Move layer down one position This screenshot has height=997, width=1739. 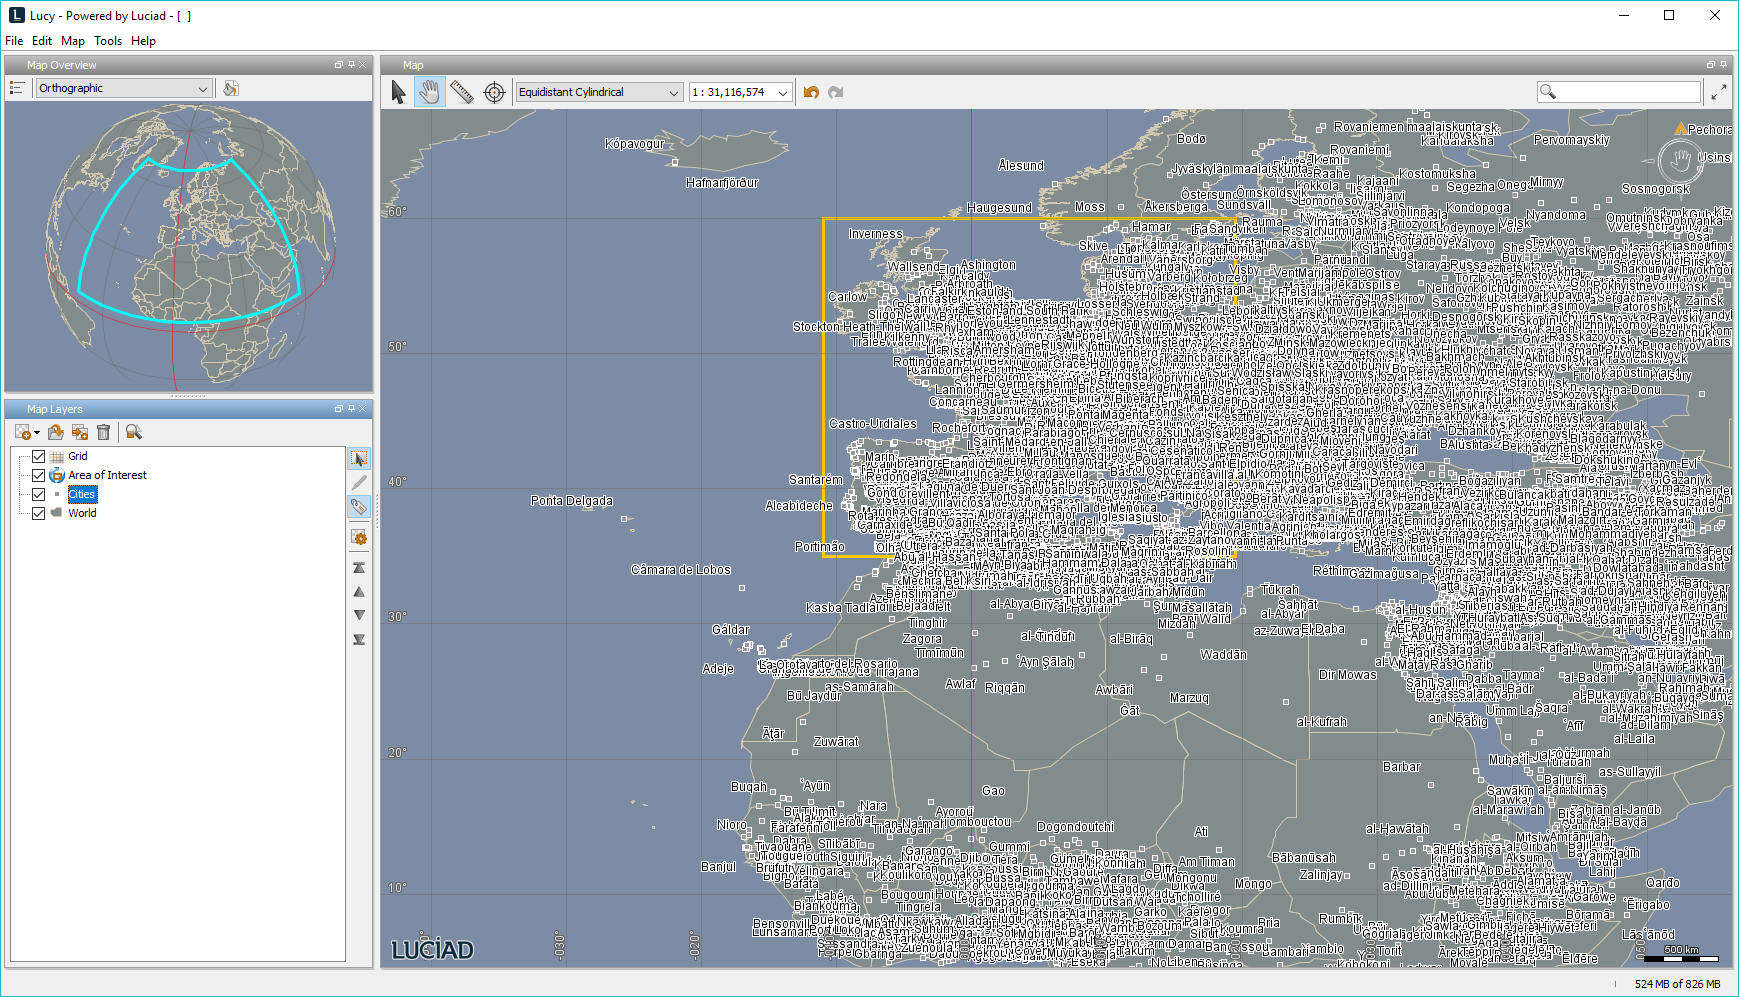tap(359, 615)
